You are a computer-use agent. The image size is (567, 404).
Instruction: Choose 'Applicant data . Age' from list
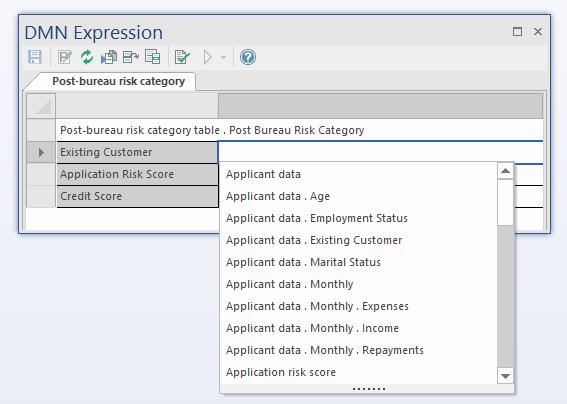coord(278,196)
